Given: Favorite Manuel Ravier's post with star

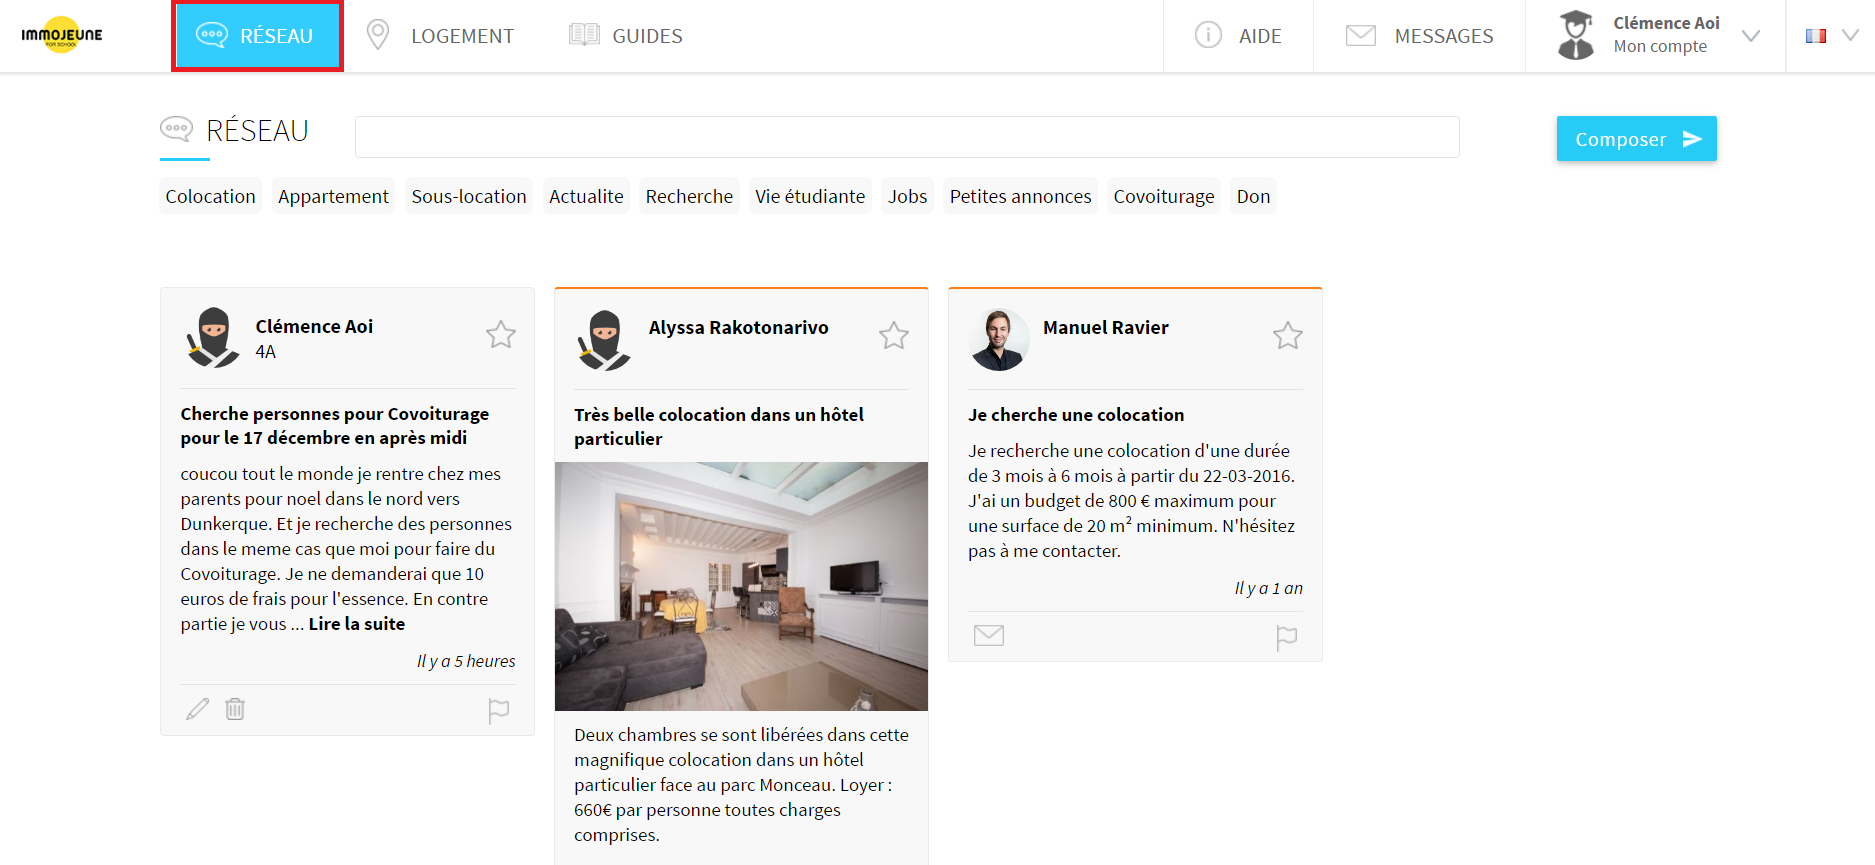Looking at the screenshot, I should [1288, 335].
